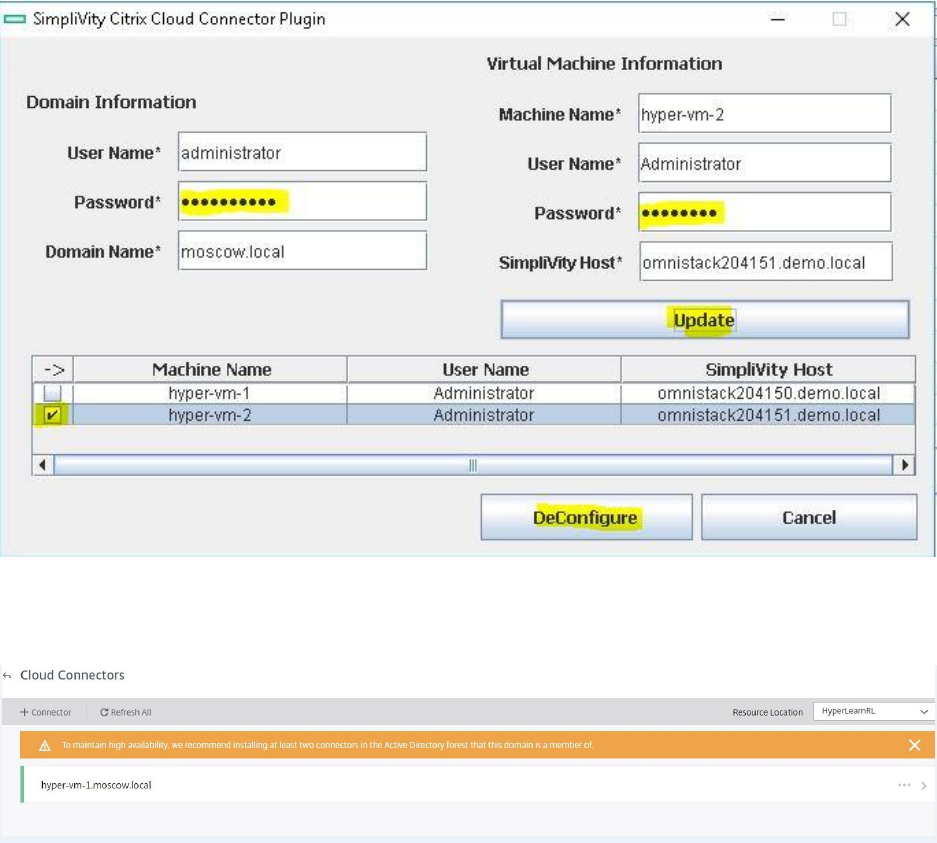Click omnistack204151.demo.local cell in table
The width and height of the screenshot is (937, 843).
(768, 415)
